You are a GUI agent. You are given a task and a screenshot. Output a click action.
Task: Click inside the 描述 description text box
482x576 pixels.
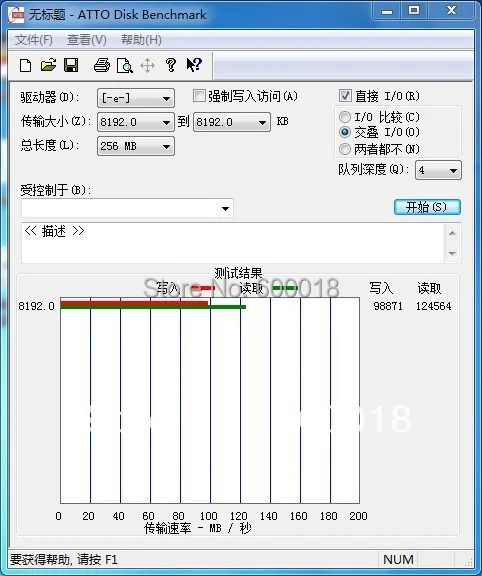pos(233,242)
